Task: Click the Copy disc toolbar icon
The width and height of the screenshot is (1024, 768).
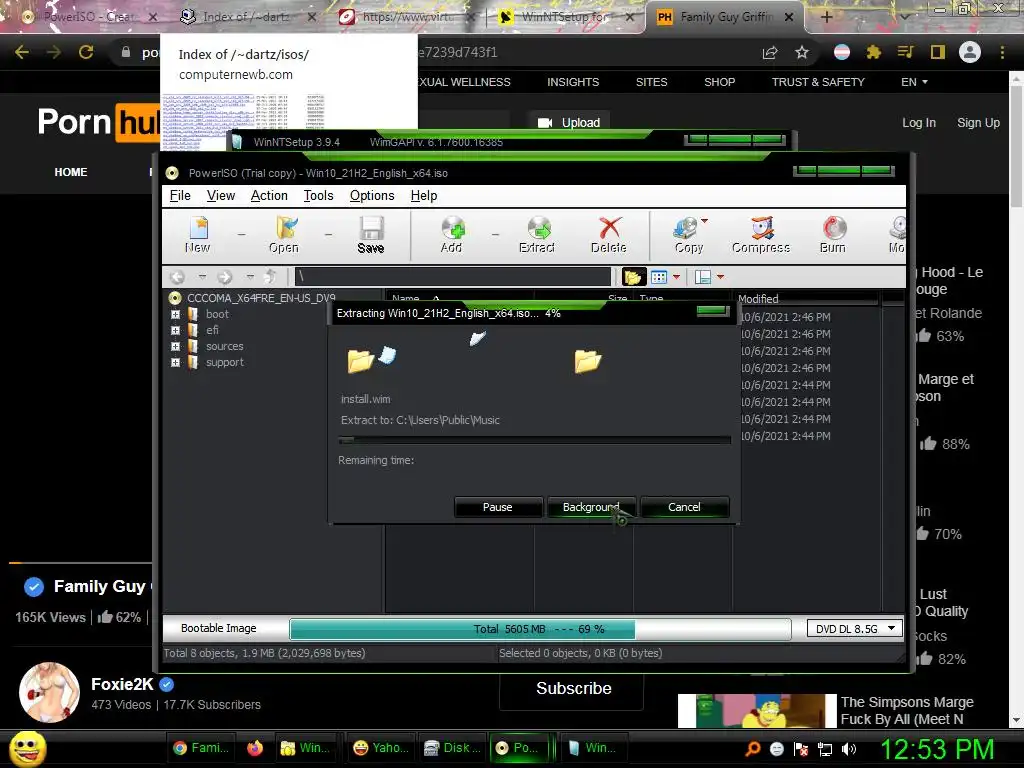Action: click(687, 235)
